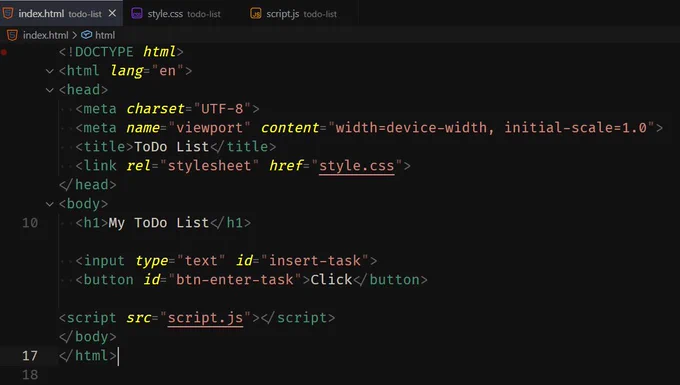Switch to the index.html tab
Image resolution: width=680 pixels, height=385 pixels.
[60, 13]
